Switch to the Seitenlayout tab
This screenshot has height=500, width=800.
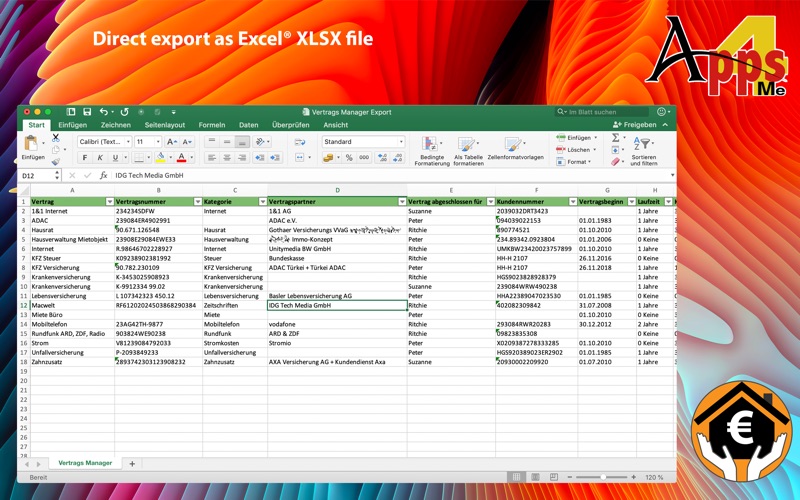[164, 125]
